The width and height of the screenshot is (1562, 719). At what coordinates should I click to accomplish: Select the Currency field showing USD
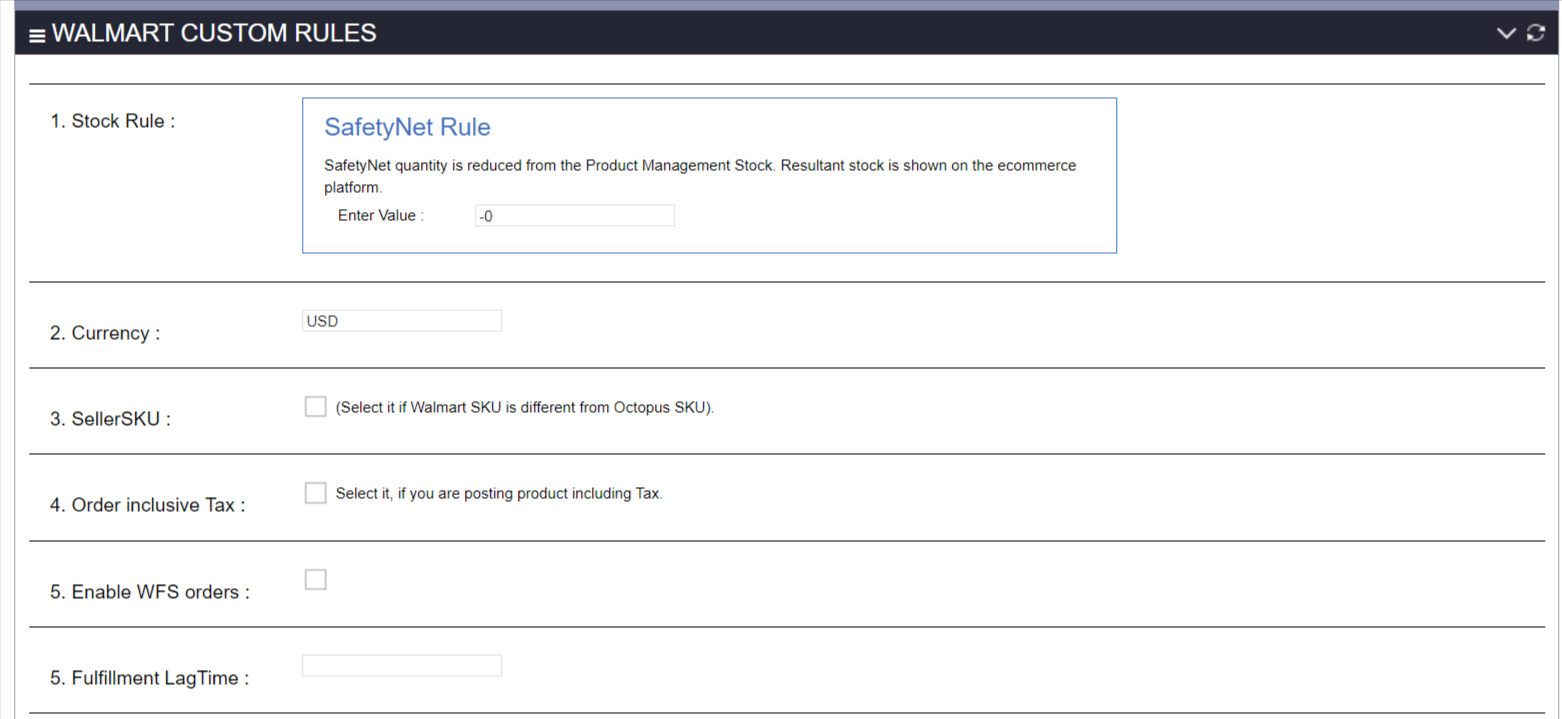pos(402,321)
